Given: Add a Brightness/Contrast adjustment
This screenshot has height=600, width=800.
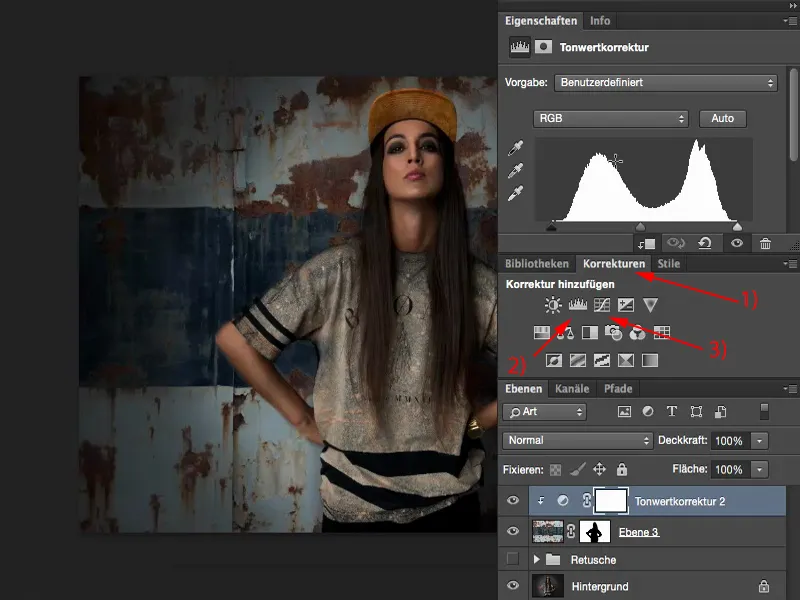Looking at the screenshot, I should click(553, 305).
